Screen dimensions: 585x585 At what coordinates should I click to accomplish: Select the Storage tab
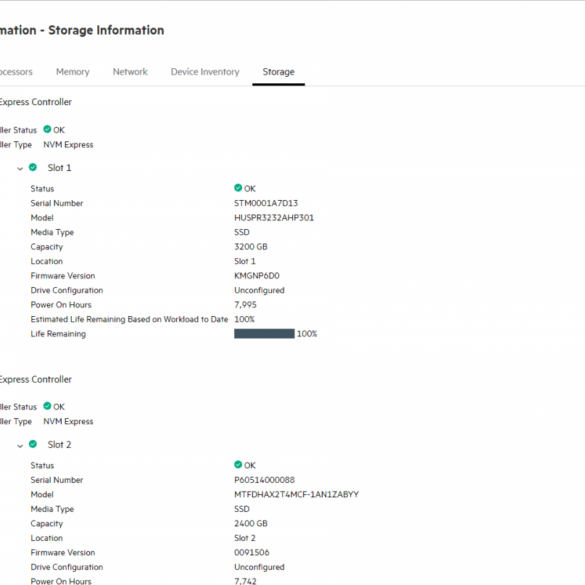tap(278, 72)
